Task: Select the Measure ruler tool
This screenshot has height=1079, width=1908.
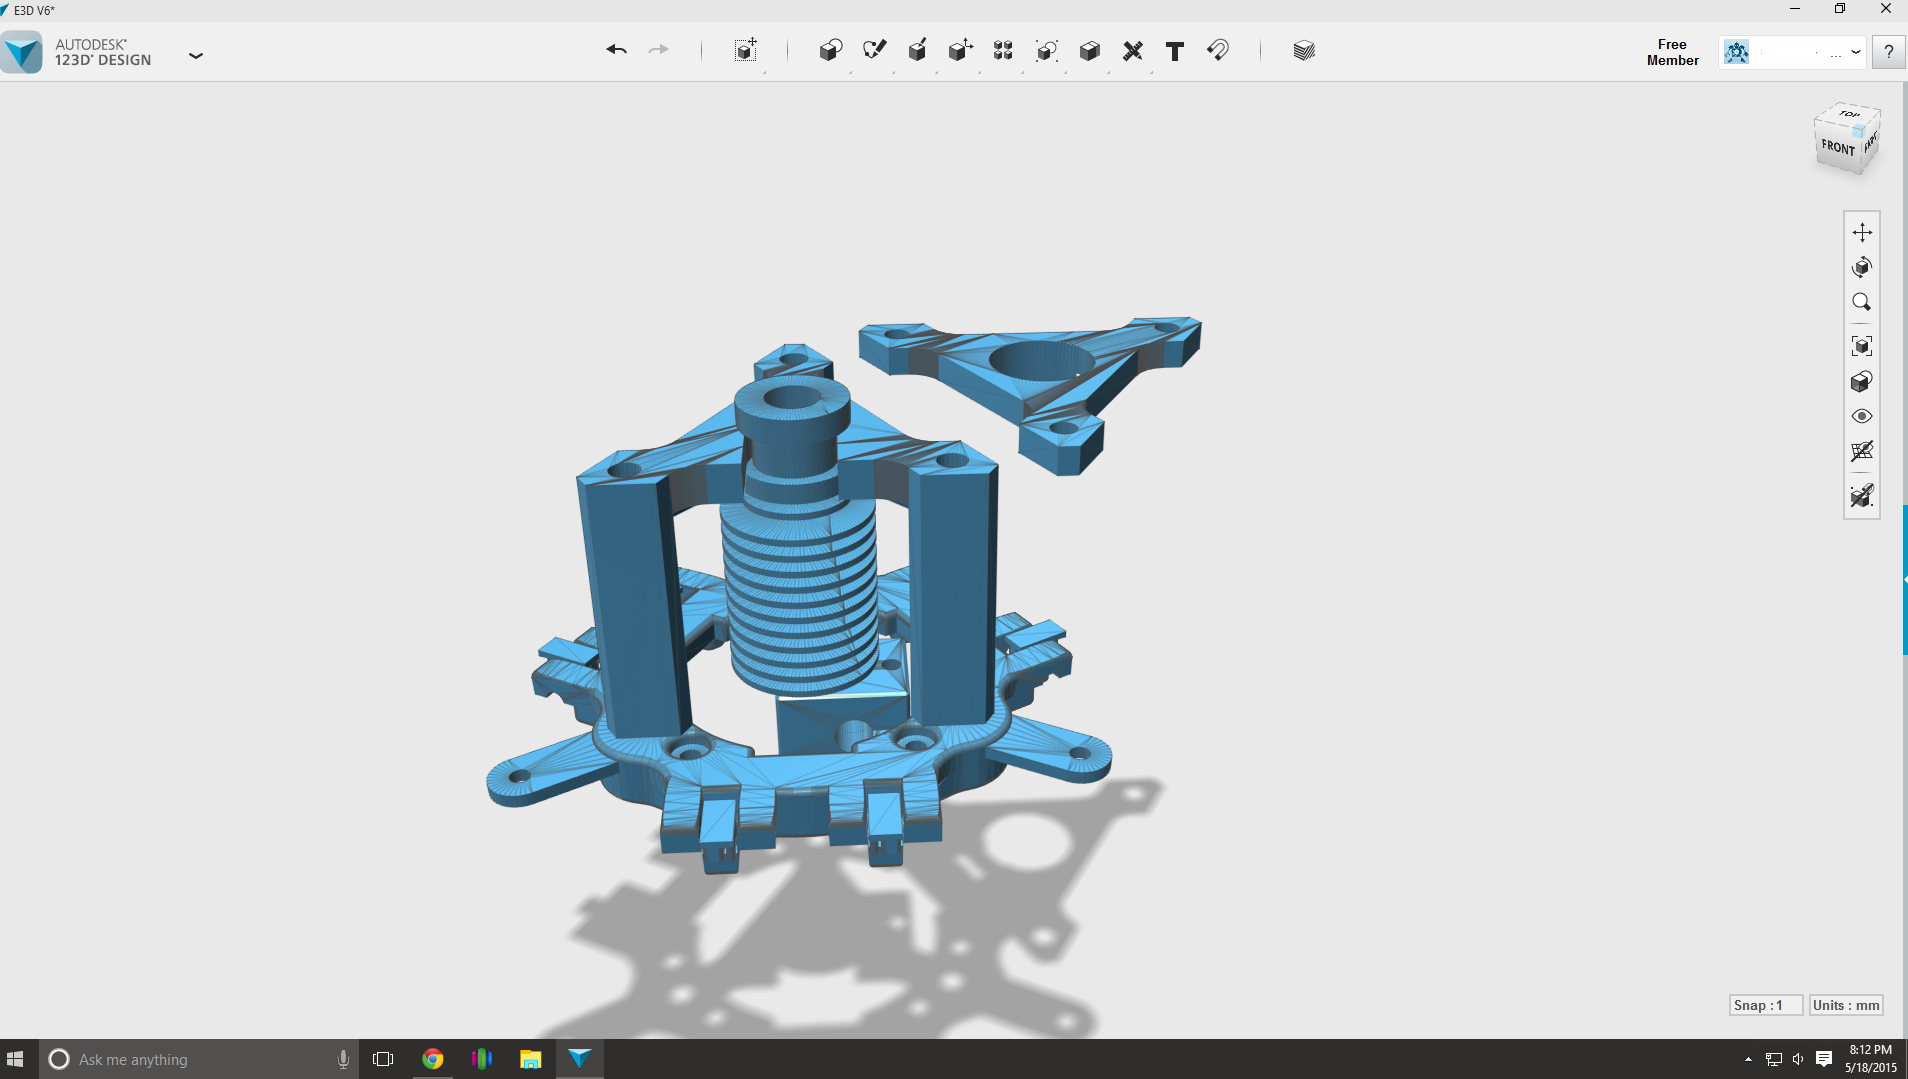Action: pos(1132,51)
